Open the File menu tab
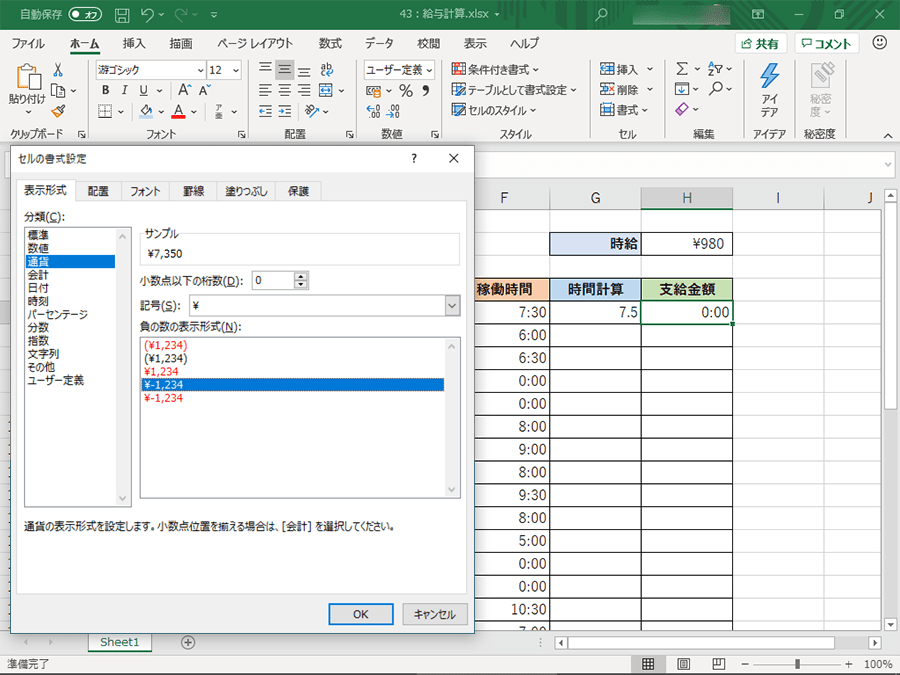Image resolution: width=900 pixels, height=675 pixels. [x=28, y=44]
